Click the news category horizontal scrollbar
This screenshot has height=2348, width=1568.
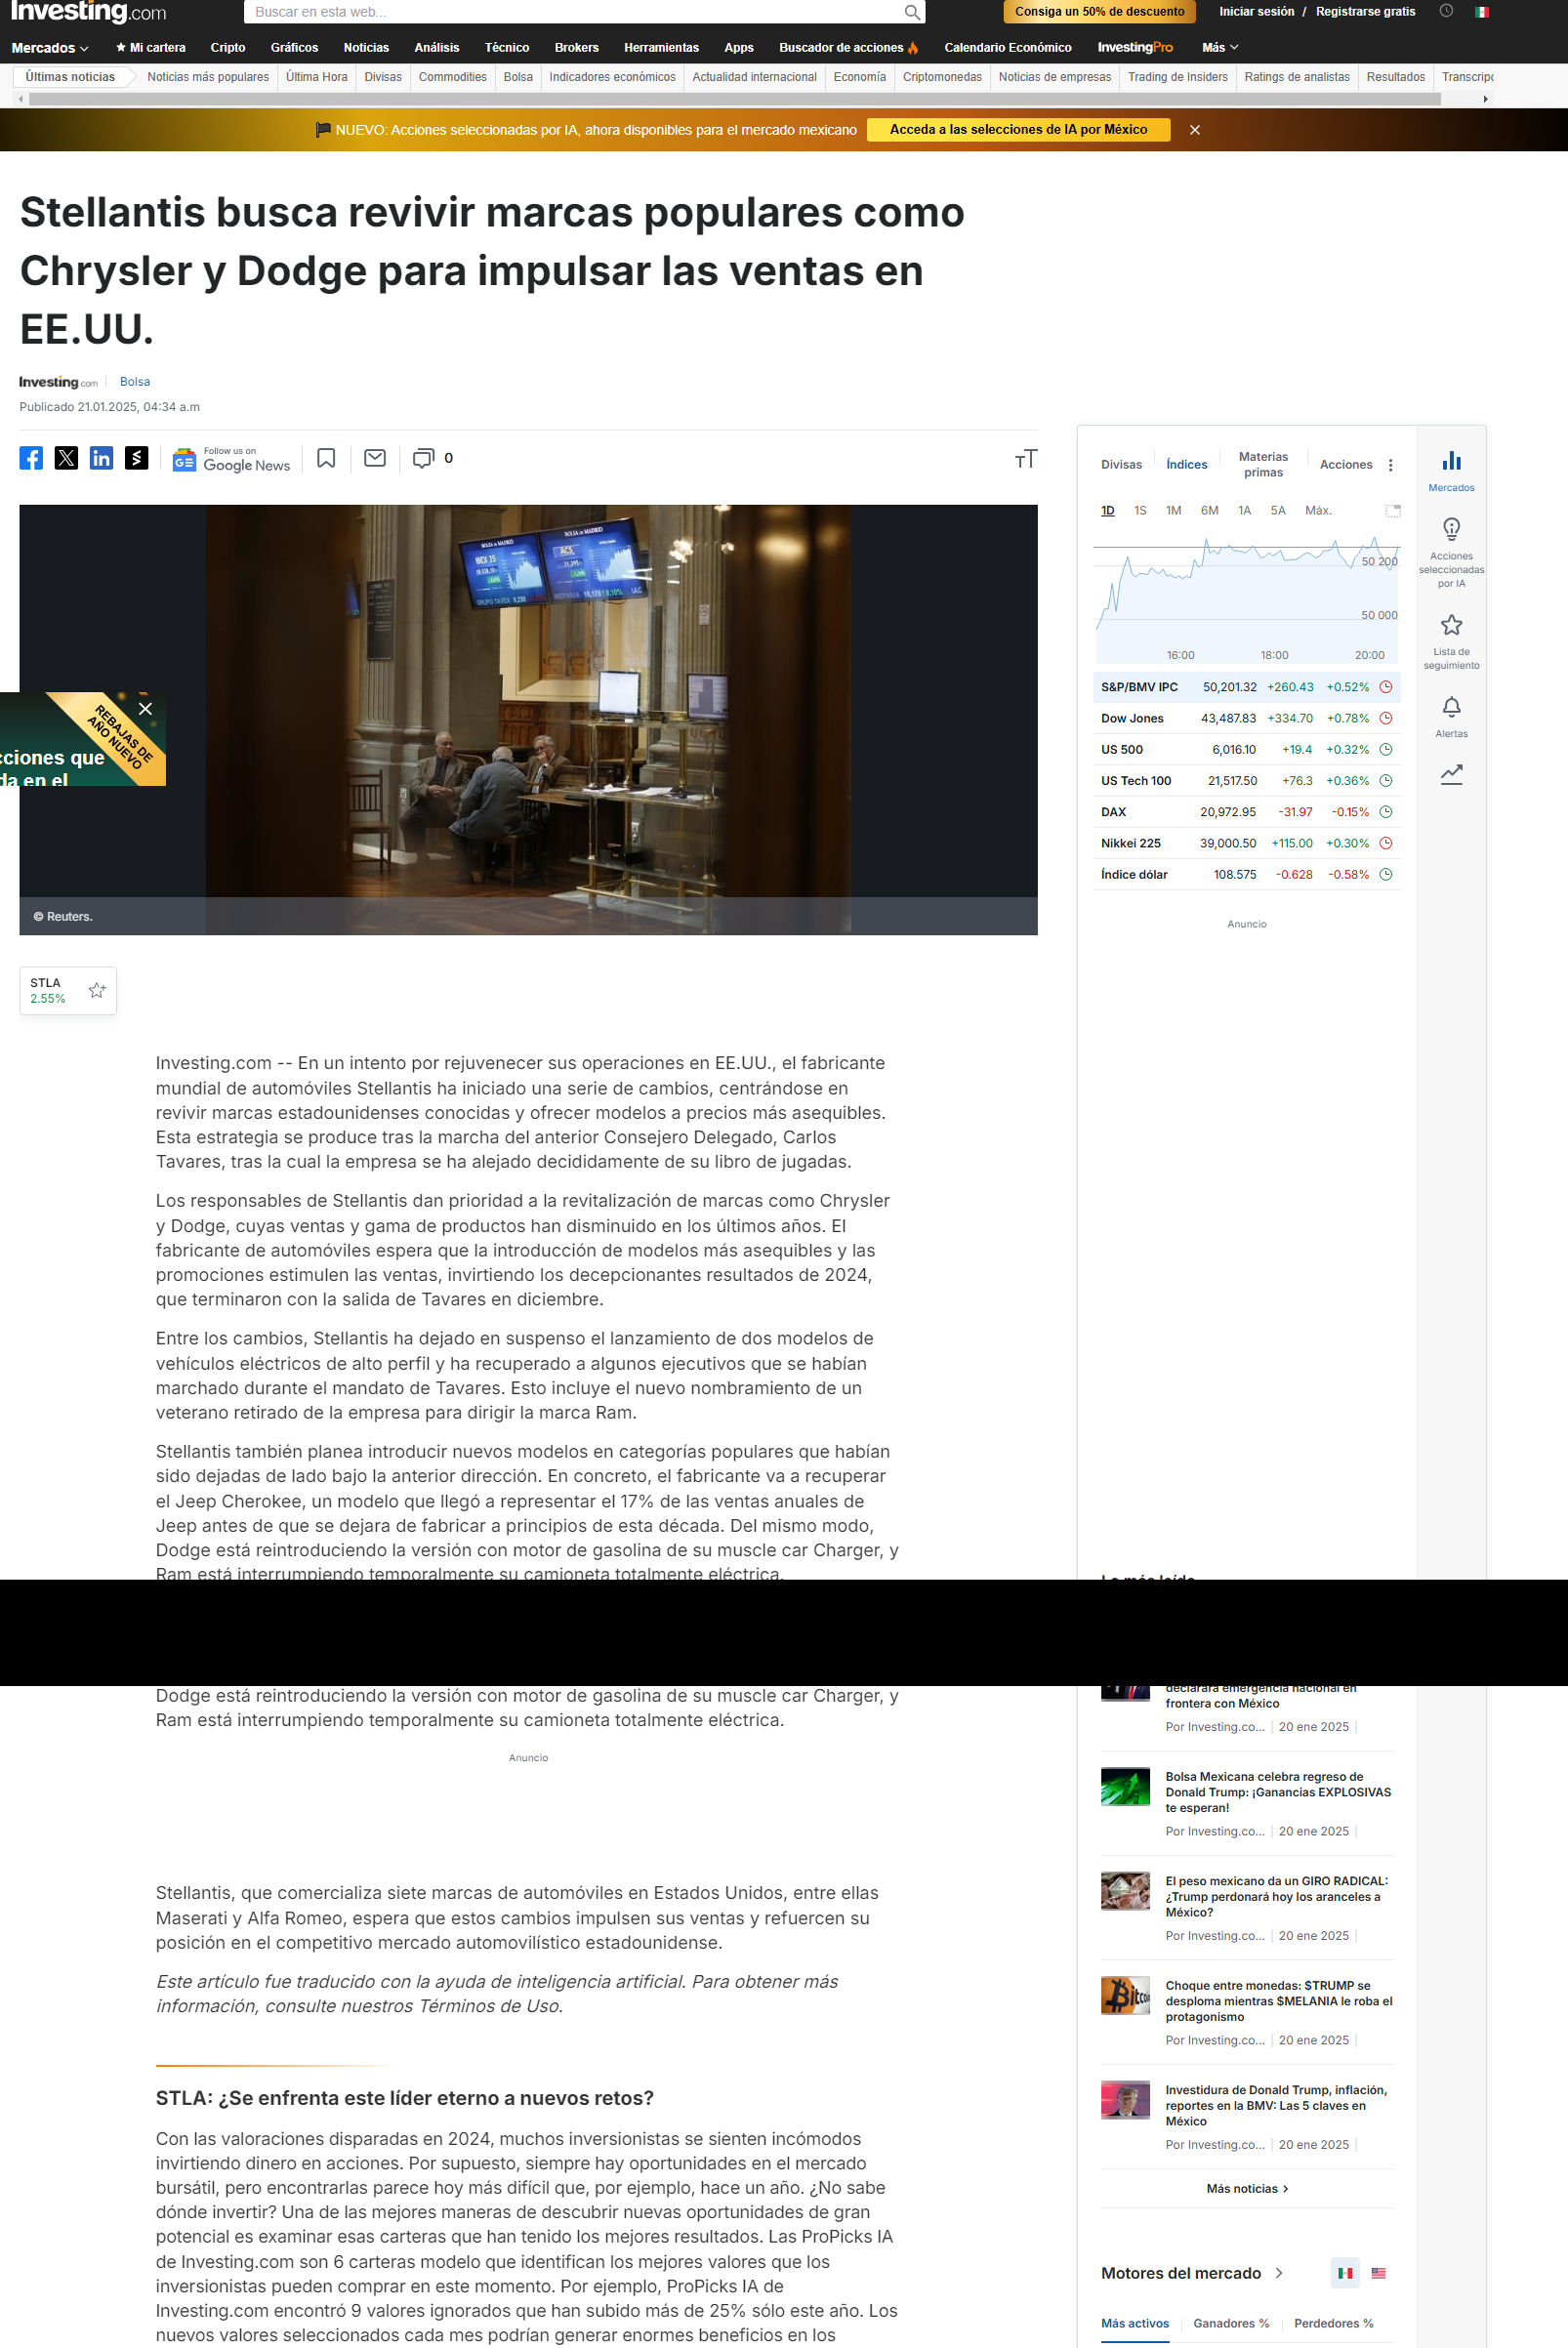click(734, 99)
